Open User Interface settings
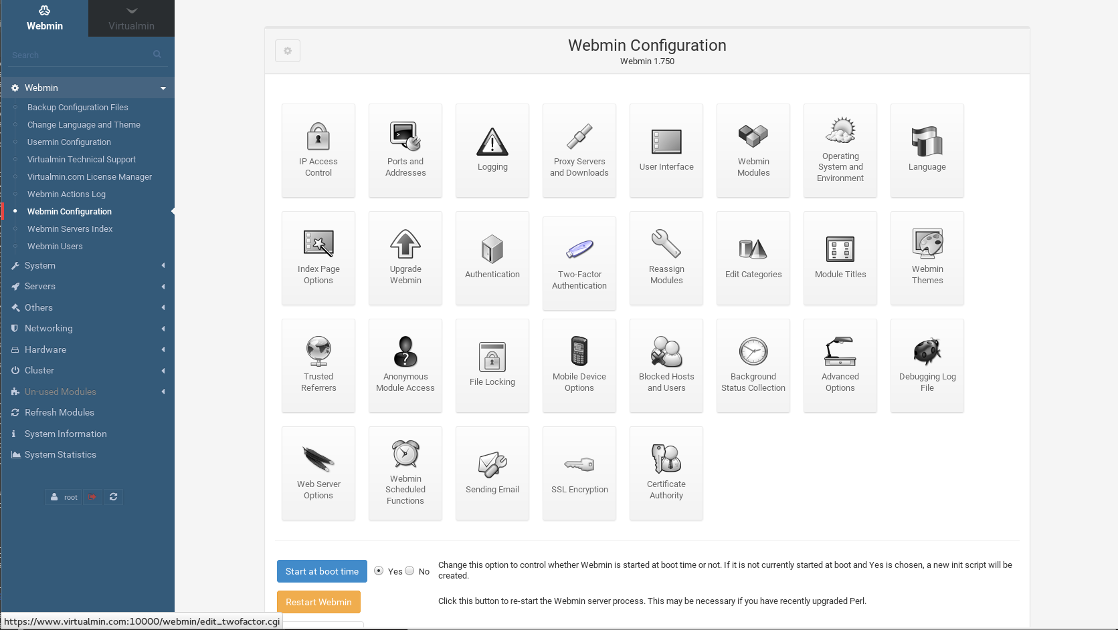The width and height of the screenshot is (1118, 630). [x=666, y=150]
